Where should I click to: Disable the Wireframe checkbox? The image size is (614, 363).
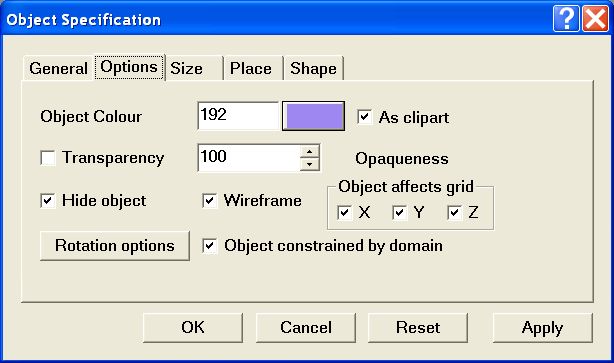(209, 201)
